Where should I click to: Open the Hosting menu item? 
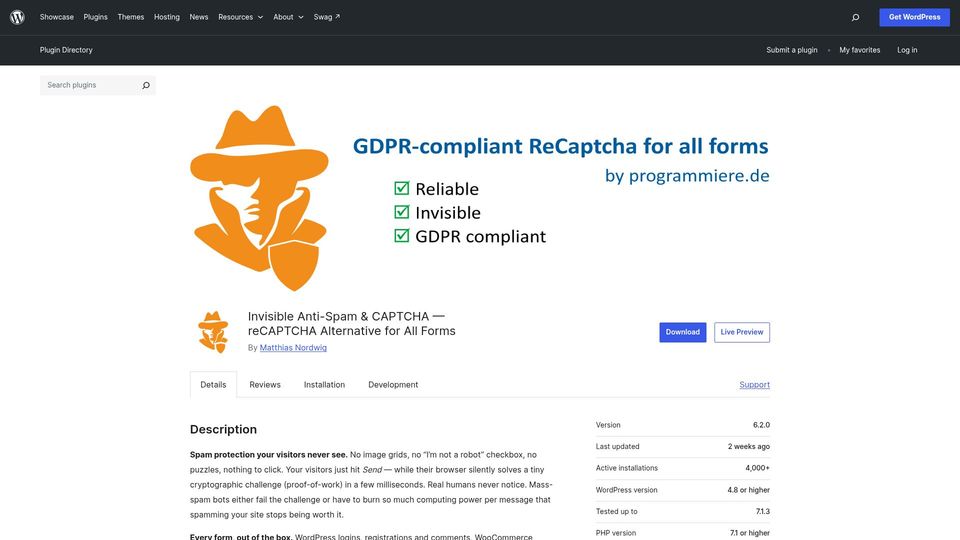tap(167, 17)
